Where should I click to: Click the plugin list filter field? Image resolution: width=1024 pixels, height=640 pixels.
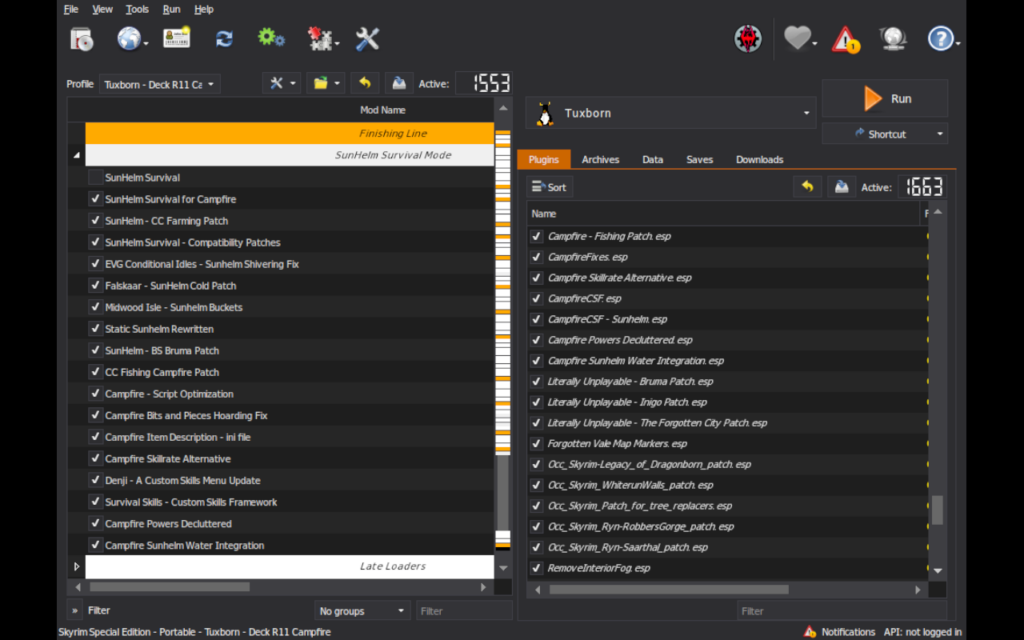(840, 611)
